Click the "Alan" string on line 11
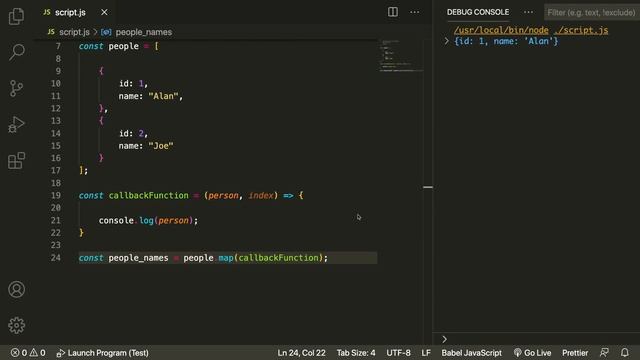The image size is (640, 360). pos(163,96)
